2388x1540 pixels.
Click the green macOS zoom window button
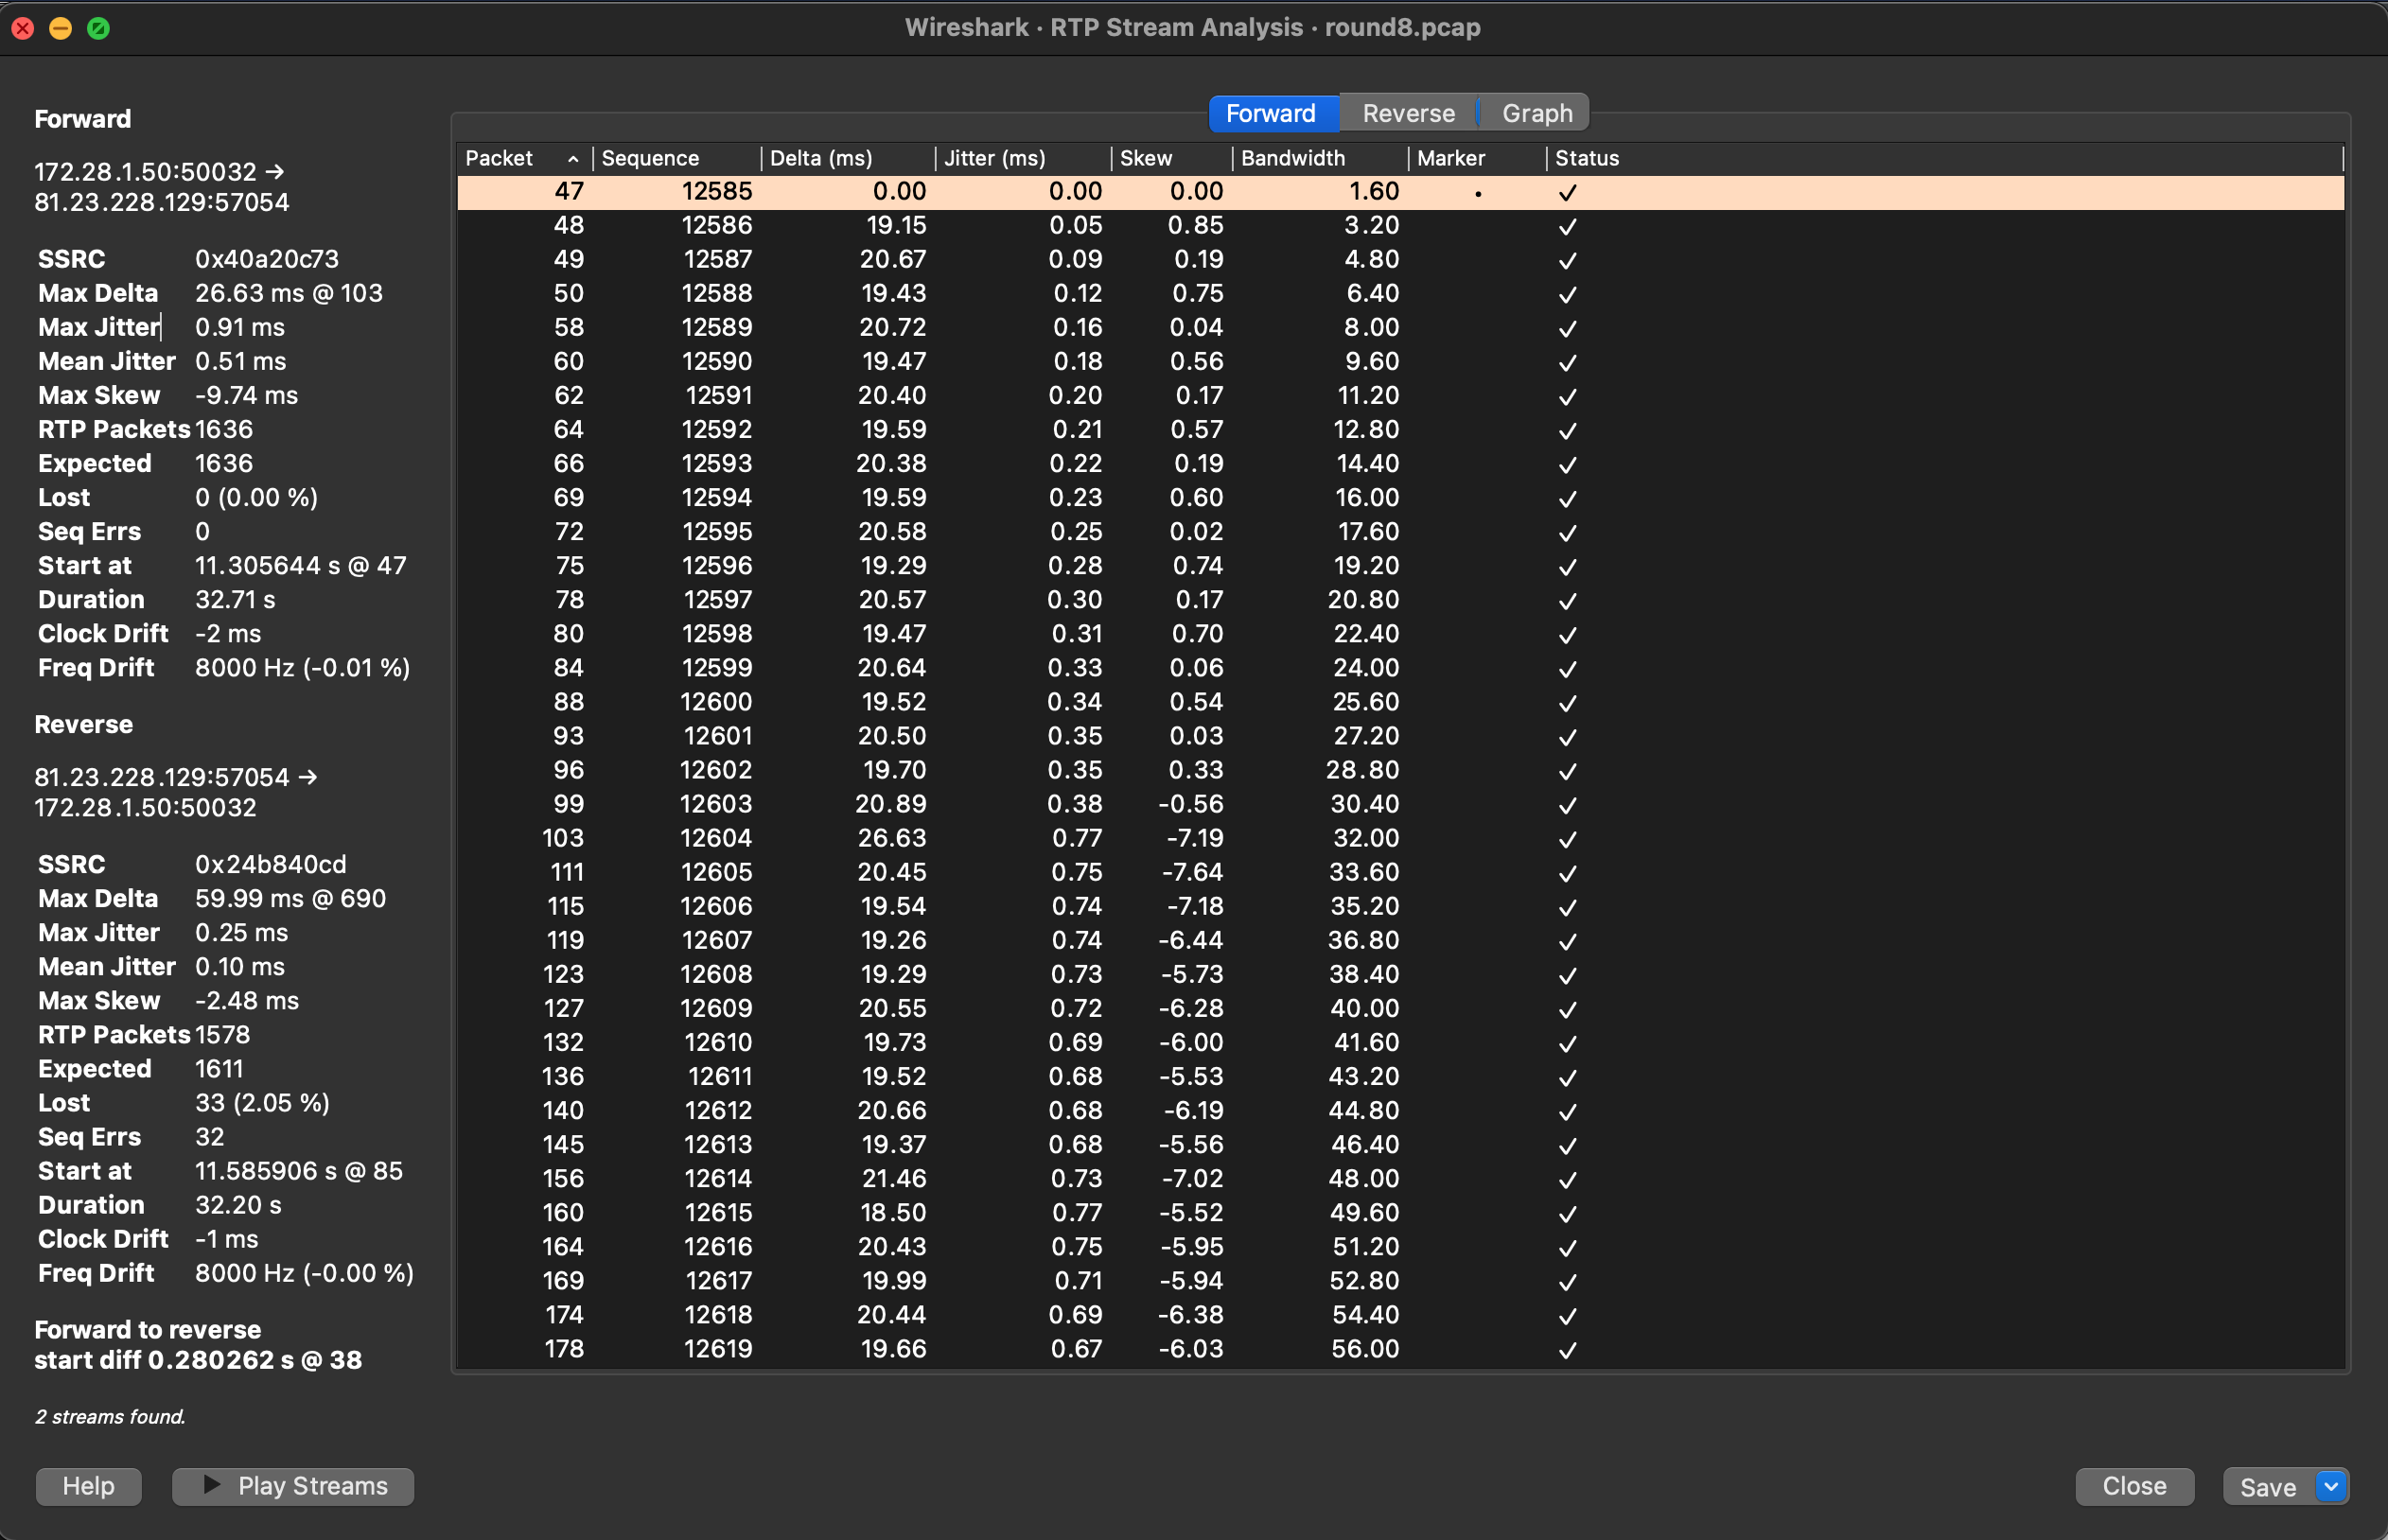tap(98, 28)
